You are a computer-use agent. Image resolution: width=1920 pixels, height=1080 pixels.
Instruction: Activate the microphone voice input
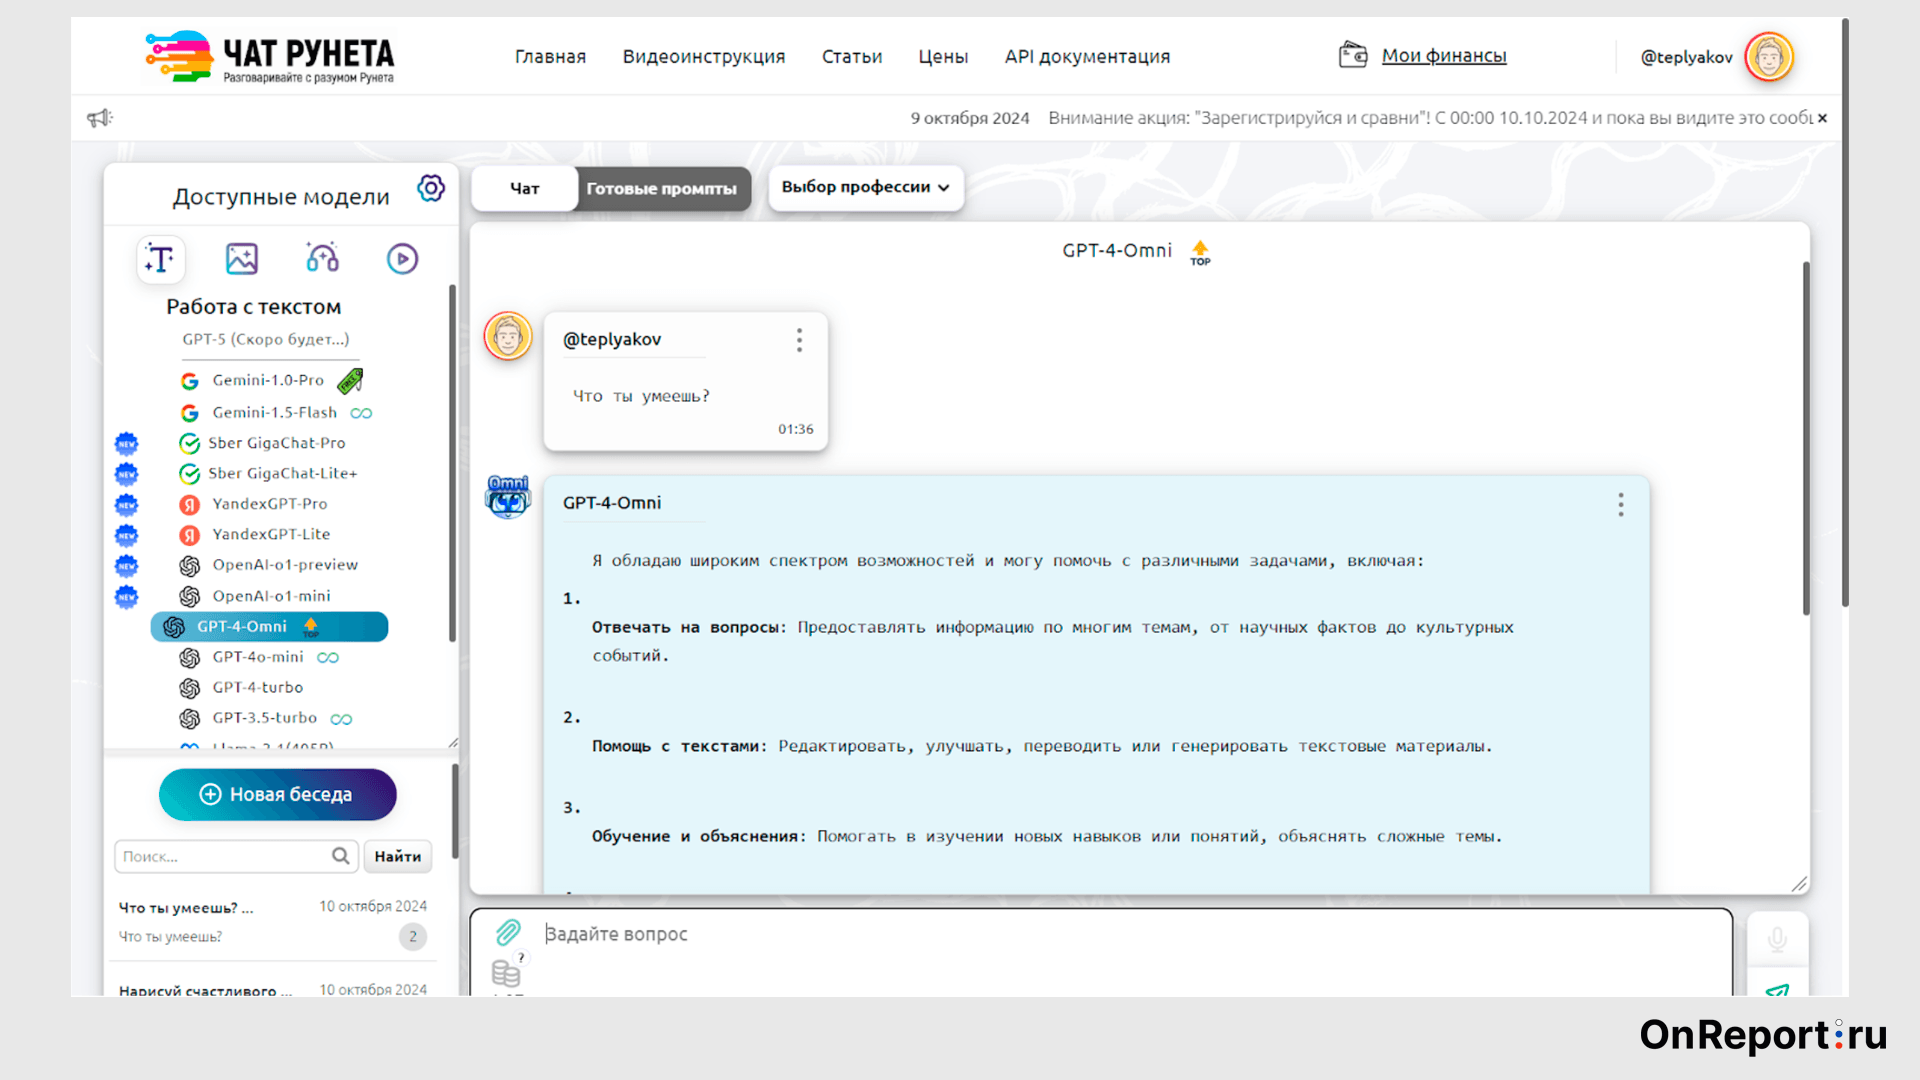(1777, 939)
